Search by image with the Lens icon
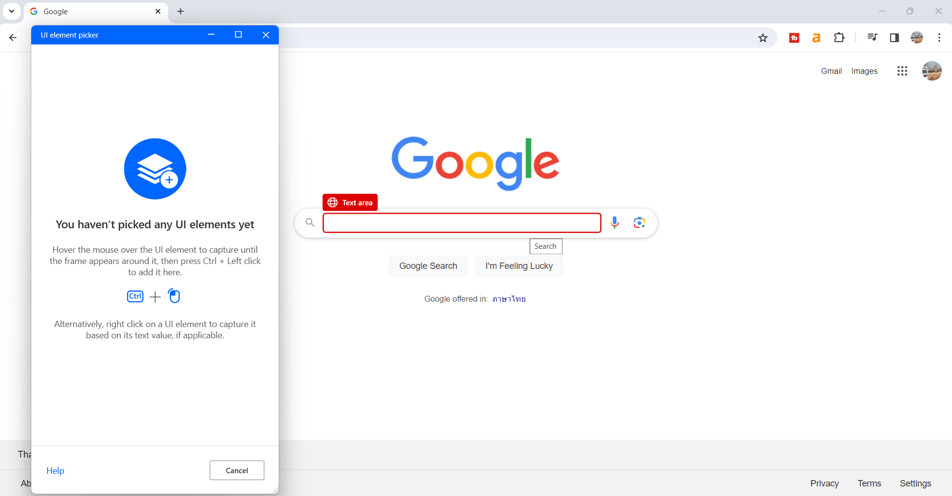Image resolution: width=952 pixels, height=496 pixels. point(639,223)
